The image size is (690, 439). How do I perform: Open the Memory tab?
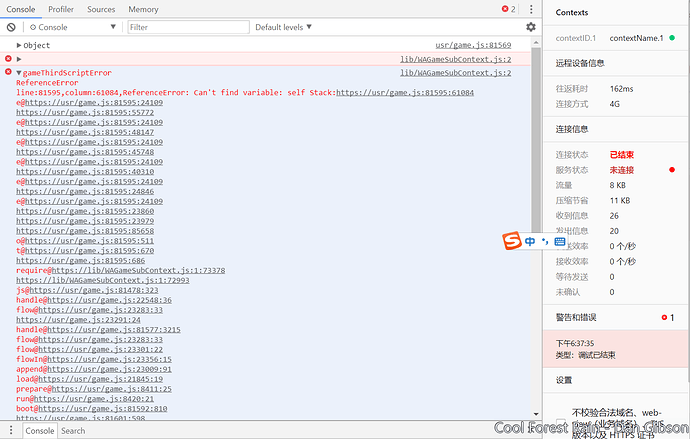[143, 9]
